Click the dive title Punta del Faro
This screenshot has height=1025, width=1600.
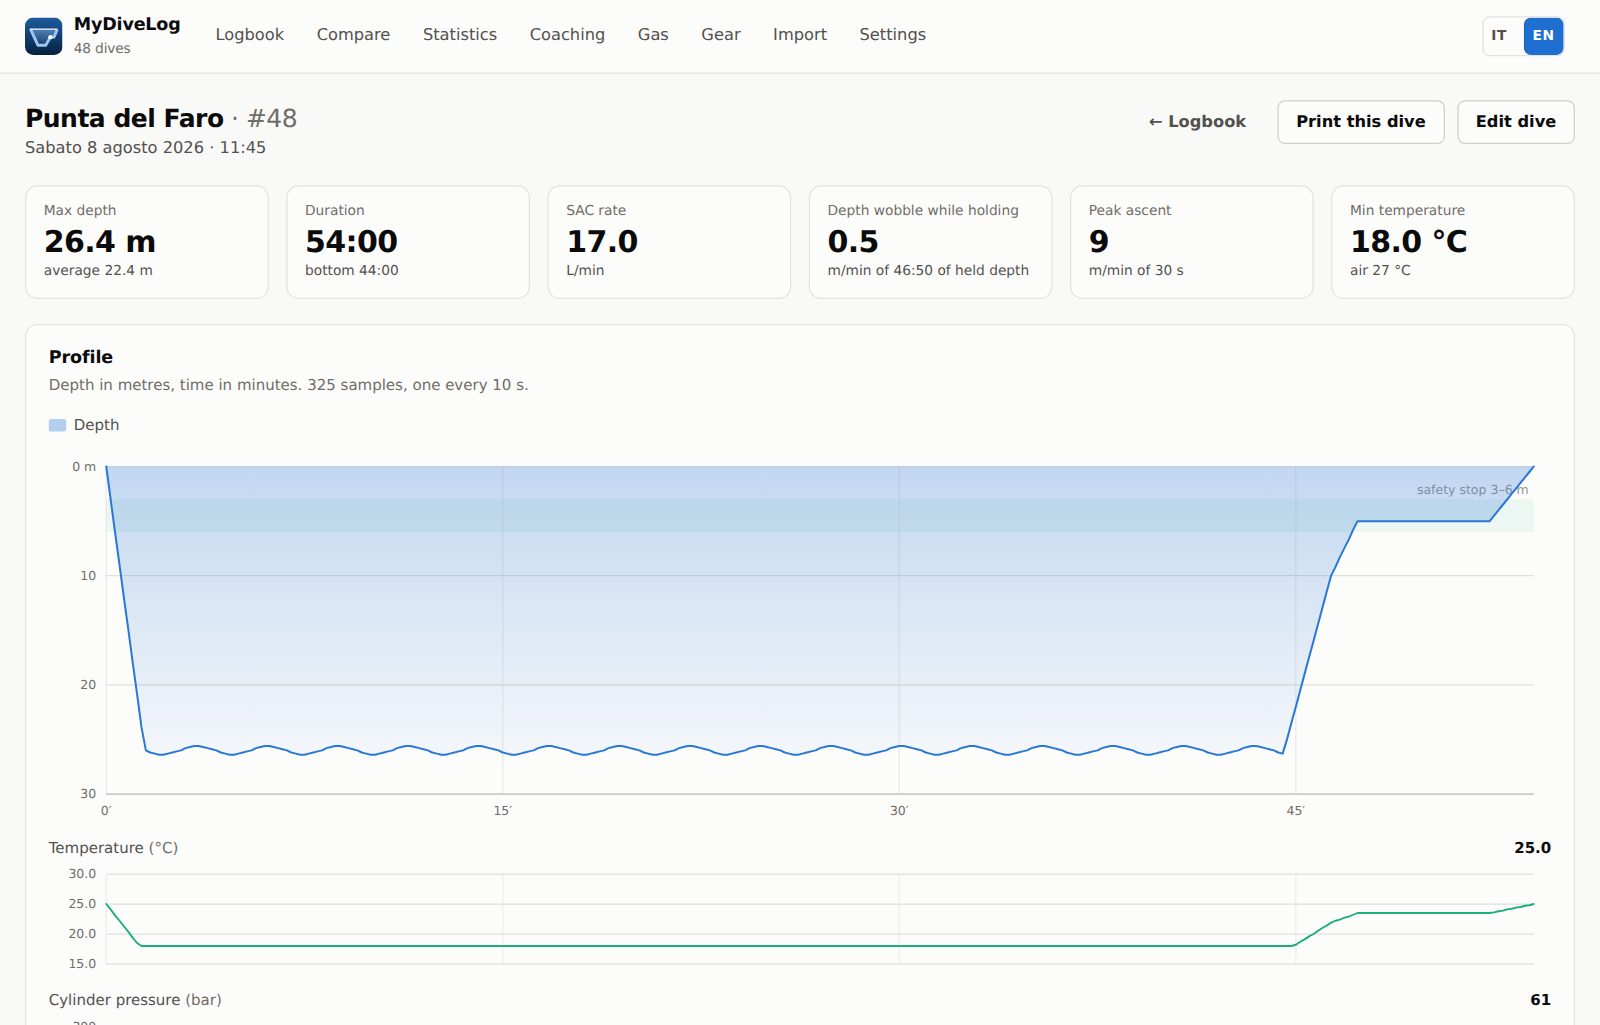(125, 118)
